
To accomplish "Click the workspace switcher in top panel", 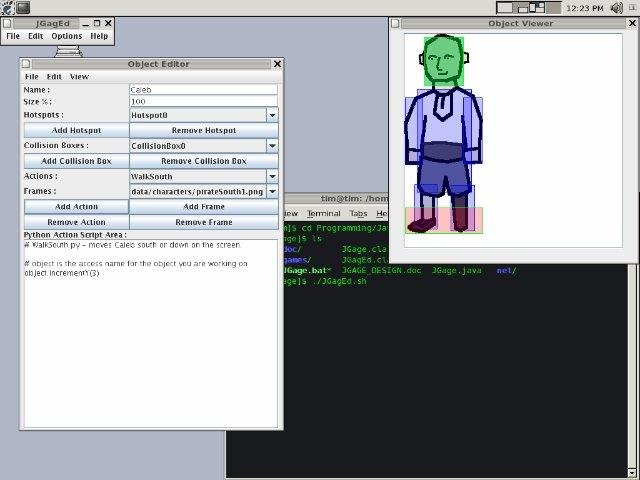I will pyautogui.click(x=529, y=7).
